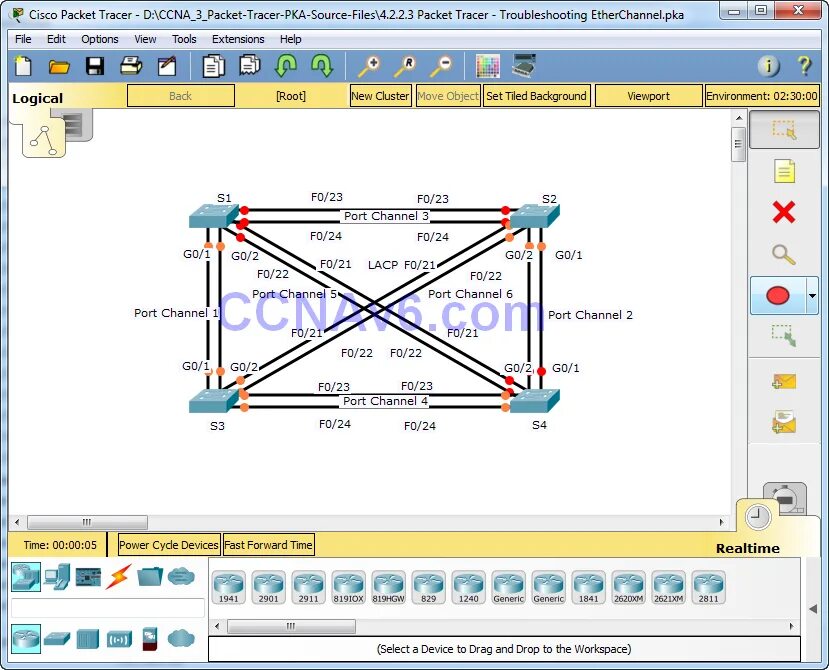Click the Fast Forward Time button
Screen dimensions: 829x670
pos(269,545)
